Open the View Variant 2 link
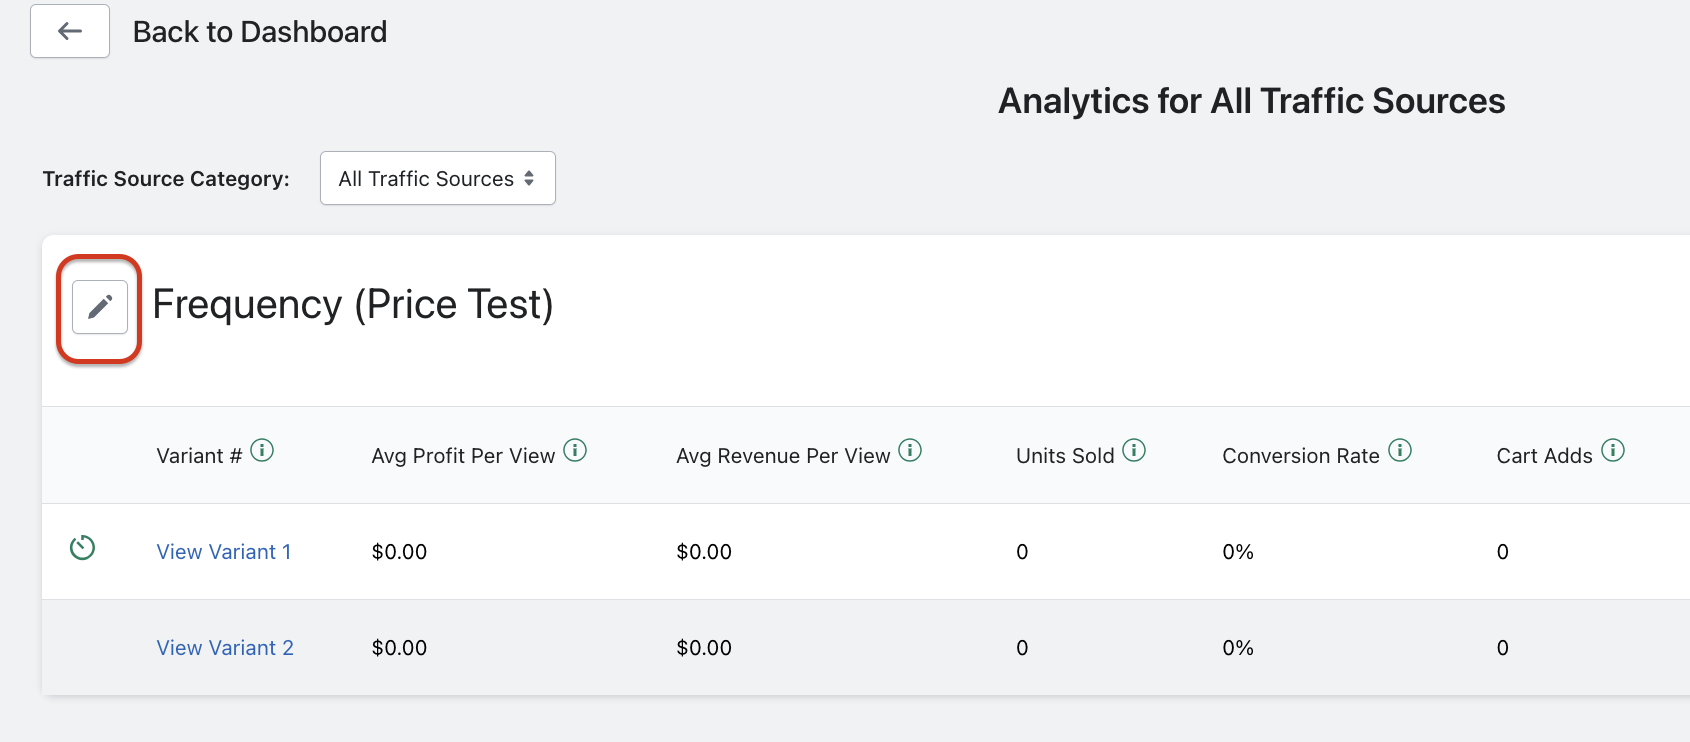 [225, 648]
